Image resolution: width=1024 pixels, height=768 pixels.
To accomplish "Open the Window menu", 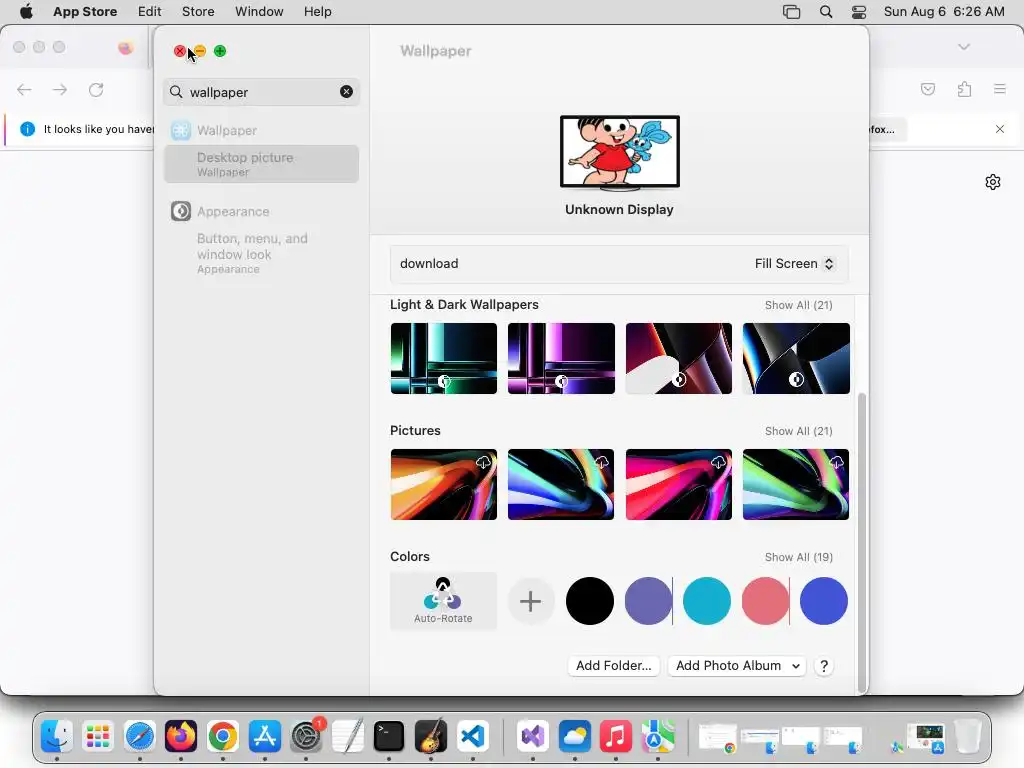I will (x=259, y=11).
